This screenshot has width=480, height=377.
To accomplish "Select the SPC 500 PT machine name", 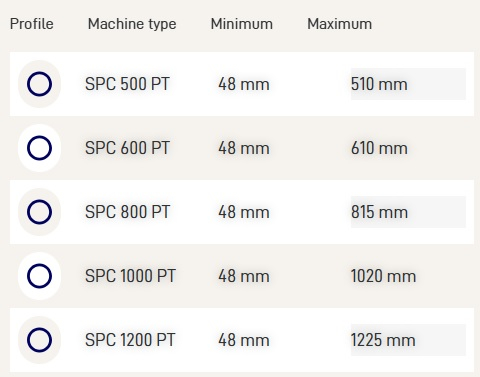I will tap(127, 84).
